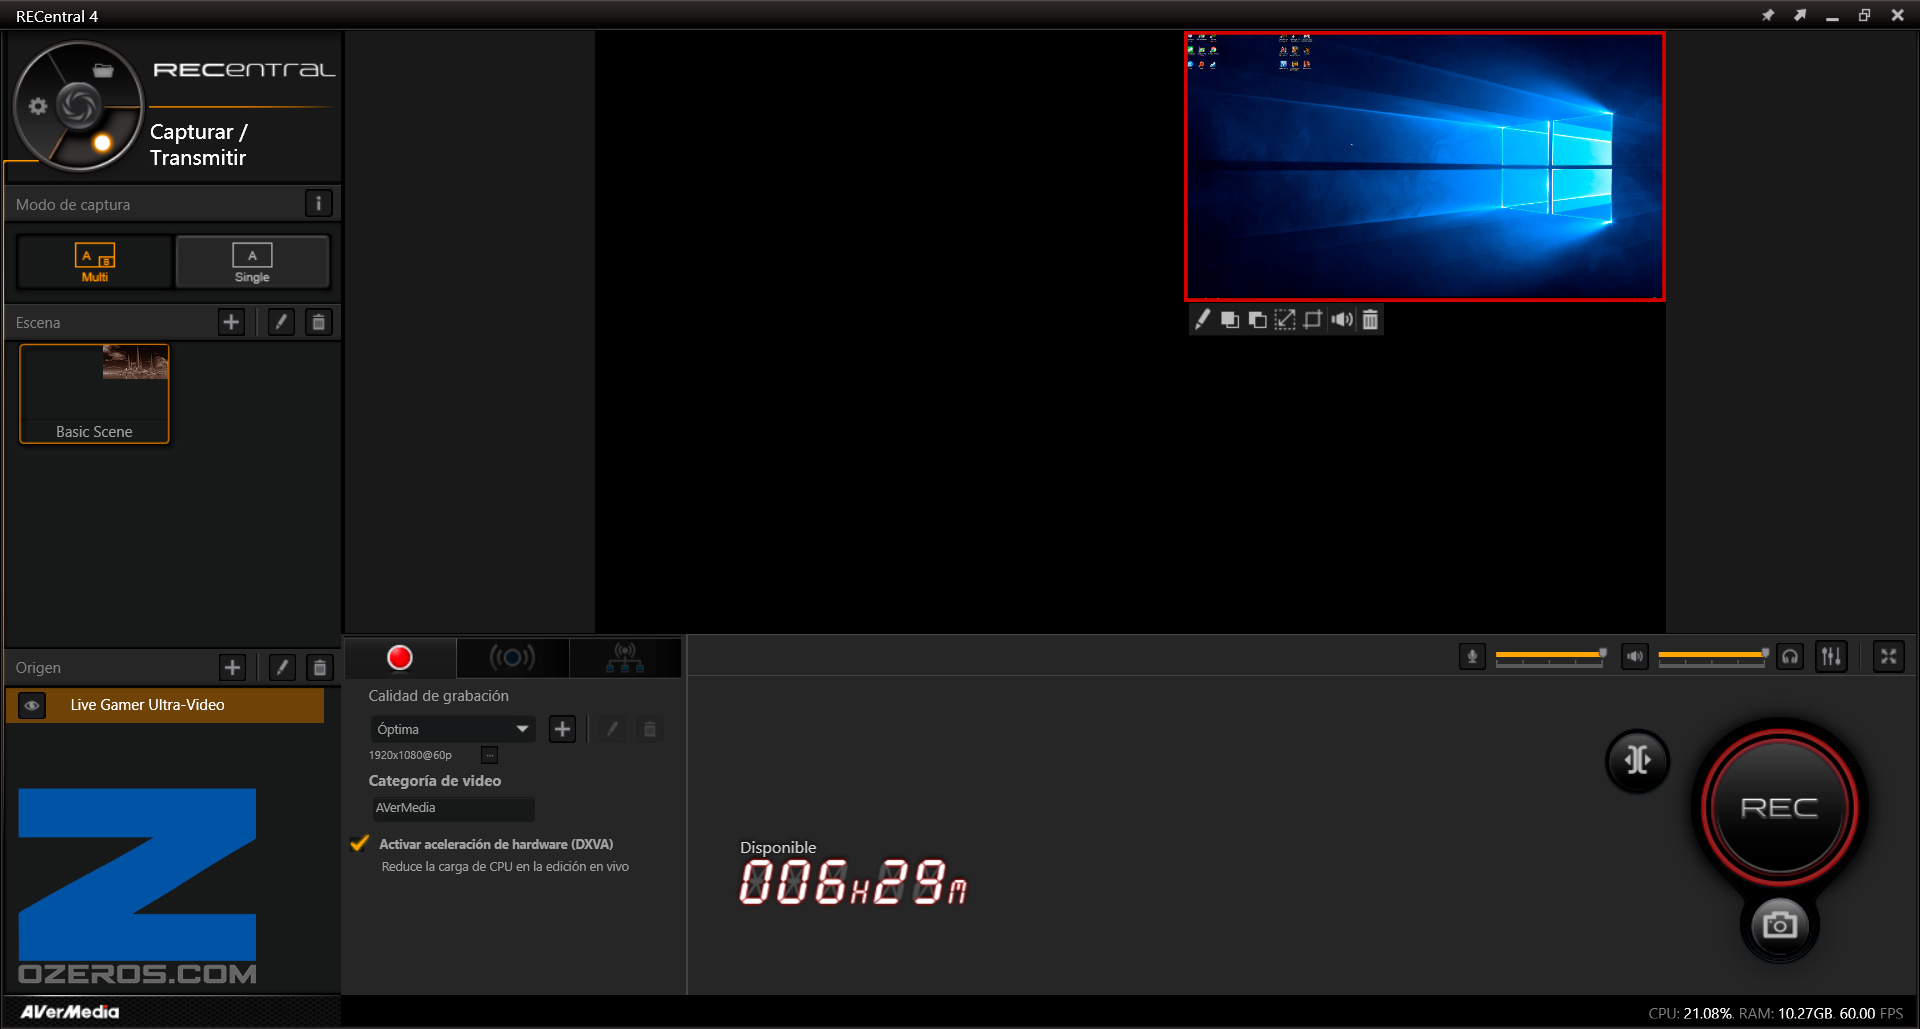This screenshot has width=1920, height=1029.
Task: Mute the preview source audio
Action: click(1342, 319)
